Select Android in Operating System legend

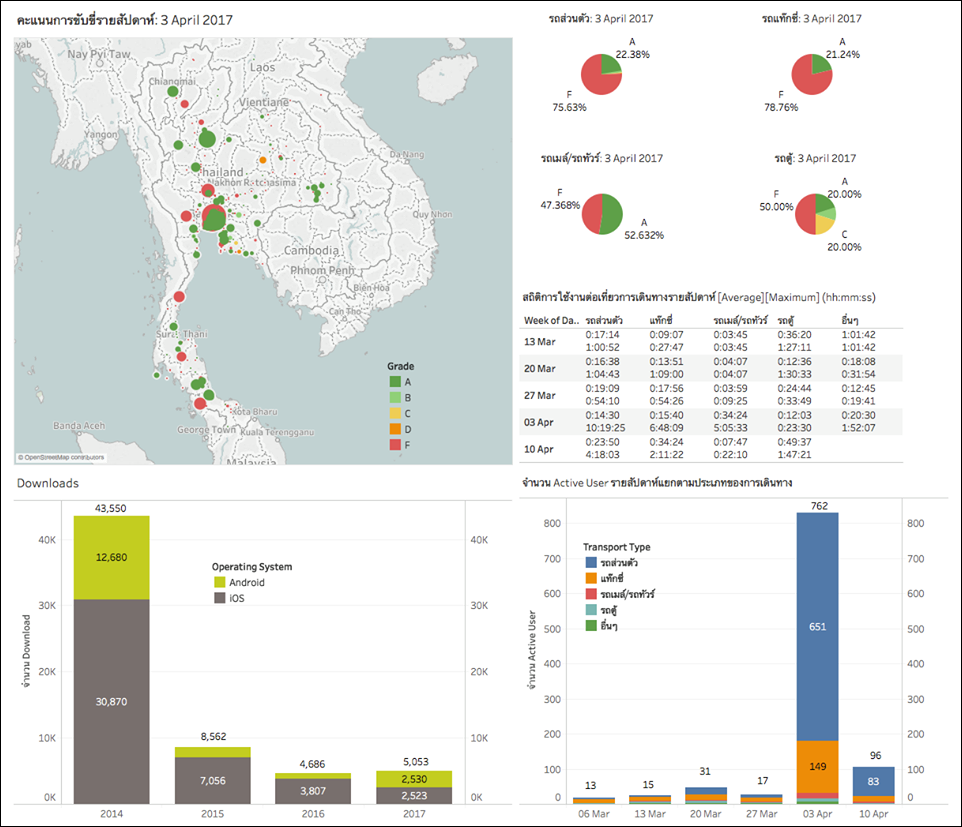tap(220, 582)
